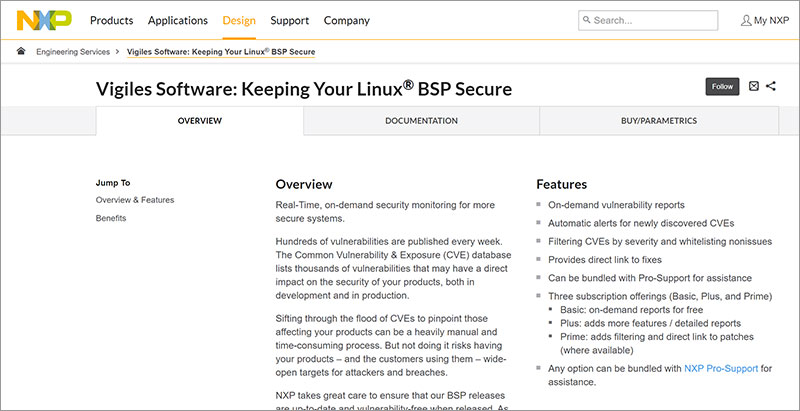Open the Products menu
The width and height of the screenshot is (800, 411).
112,20
